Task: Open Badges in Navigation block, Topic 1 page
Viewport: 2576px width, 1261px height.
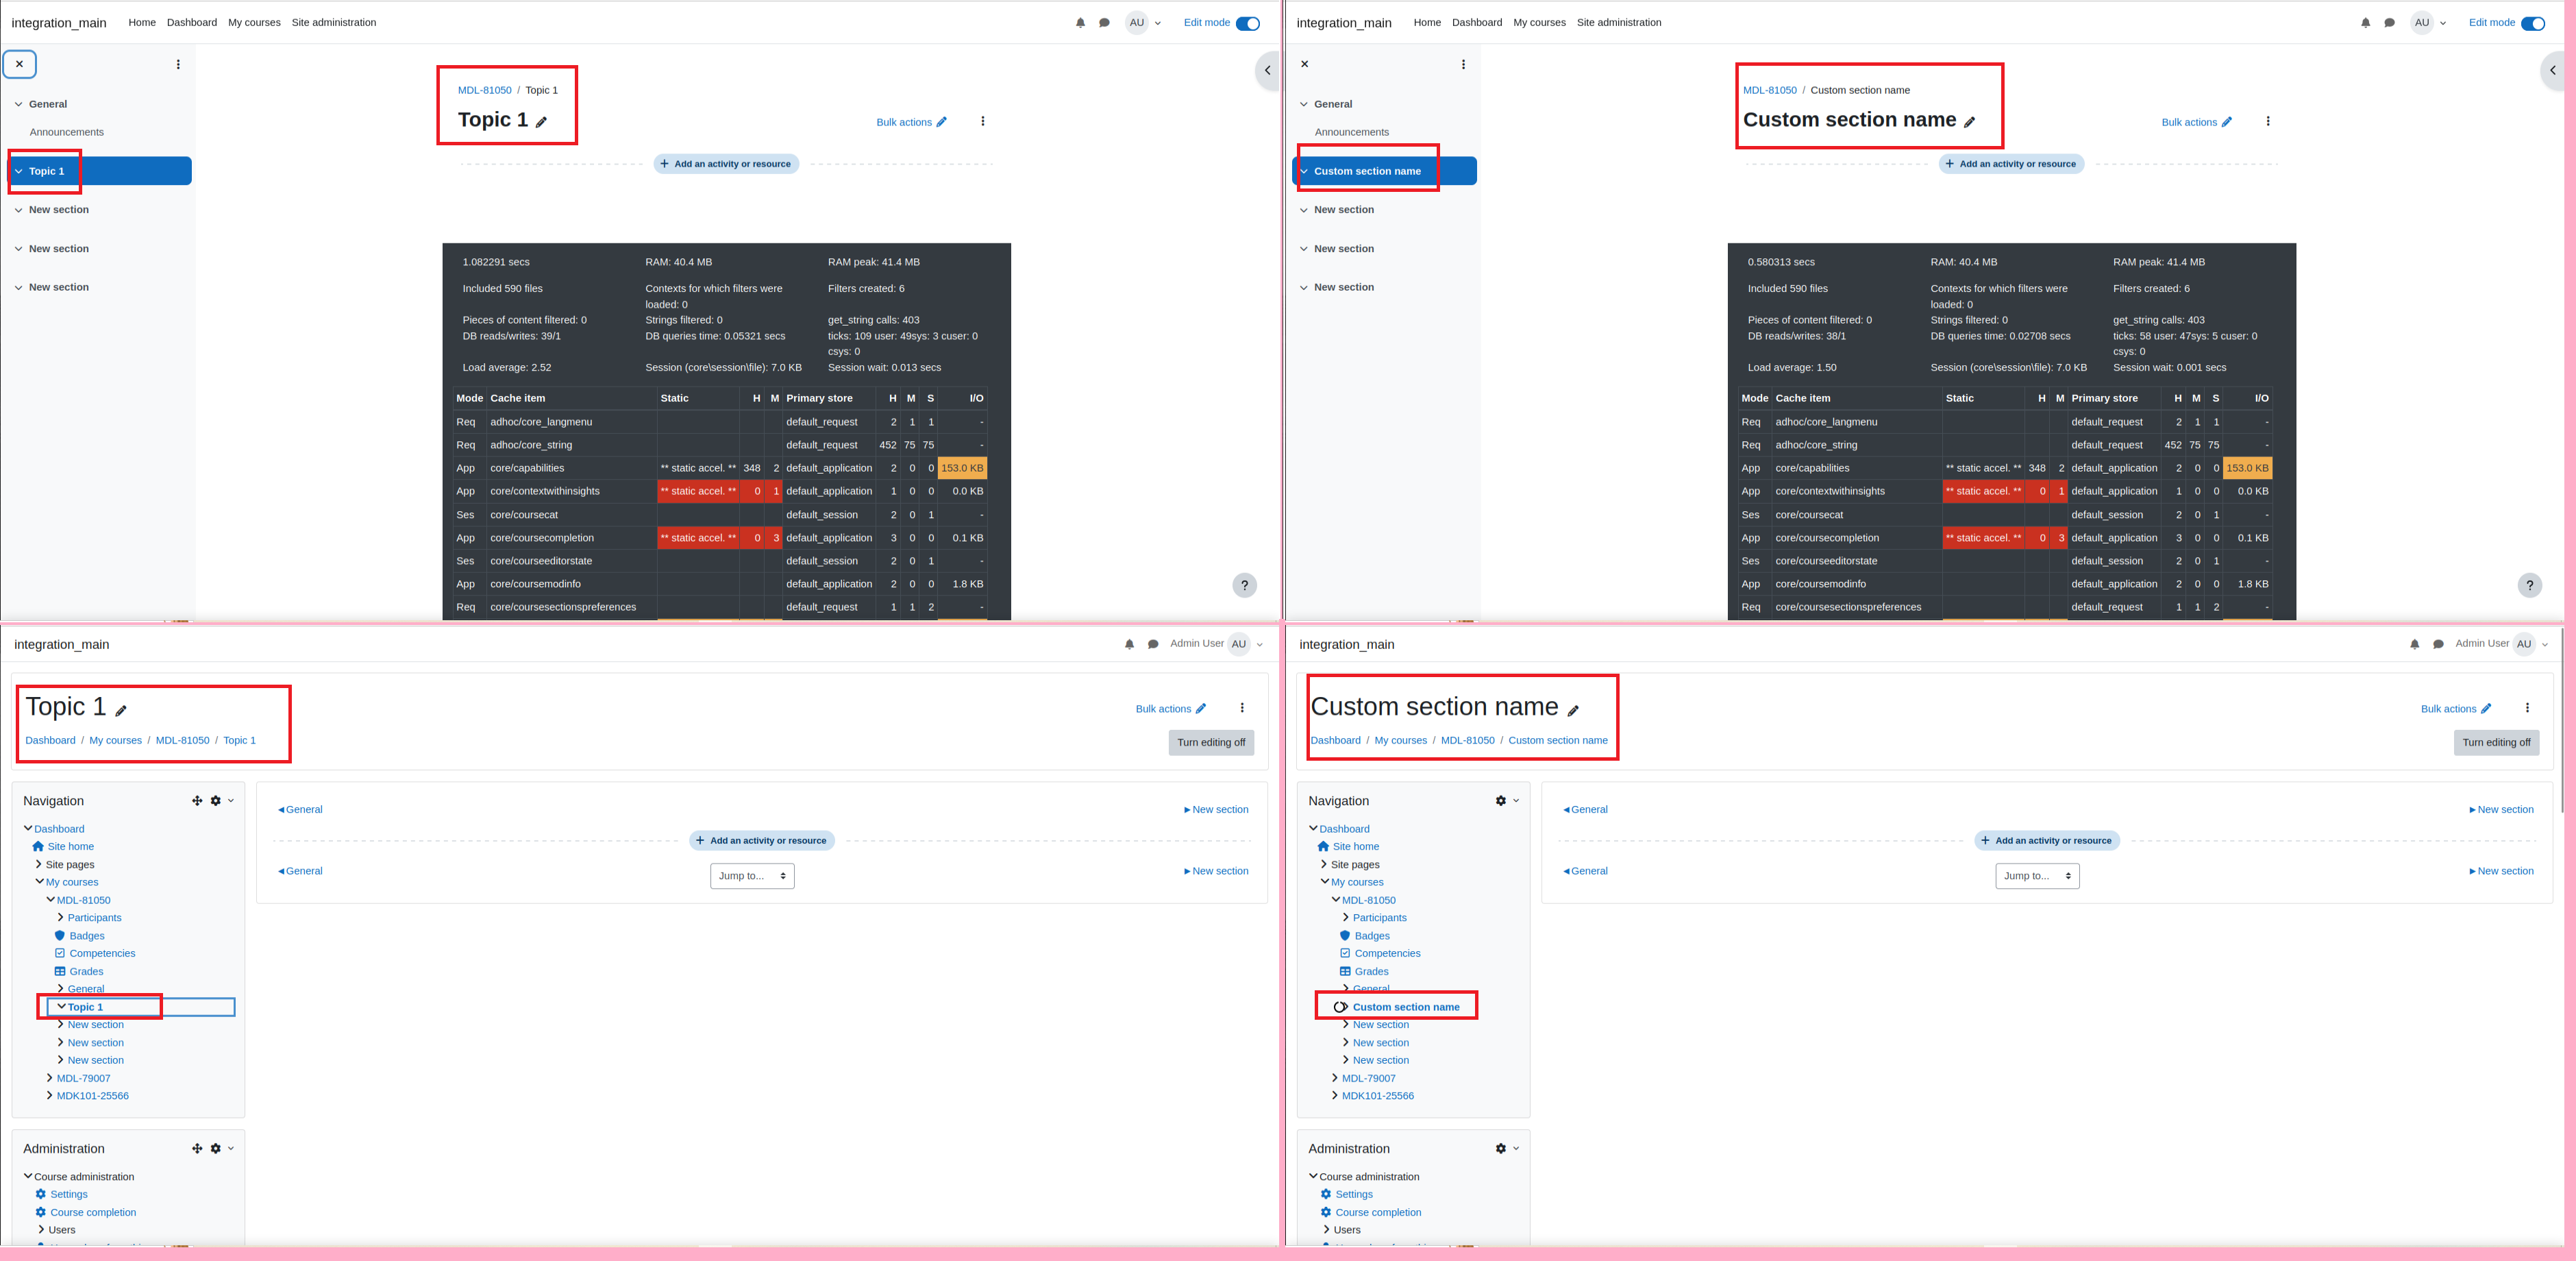Action: pos(87,936)
